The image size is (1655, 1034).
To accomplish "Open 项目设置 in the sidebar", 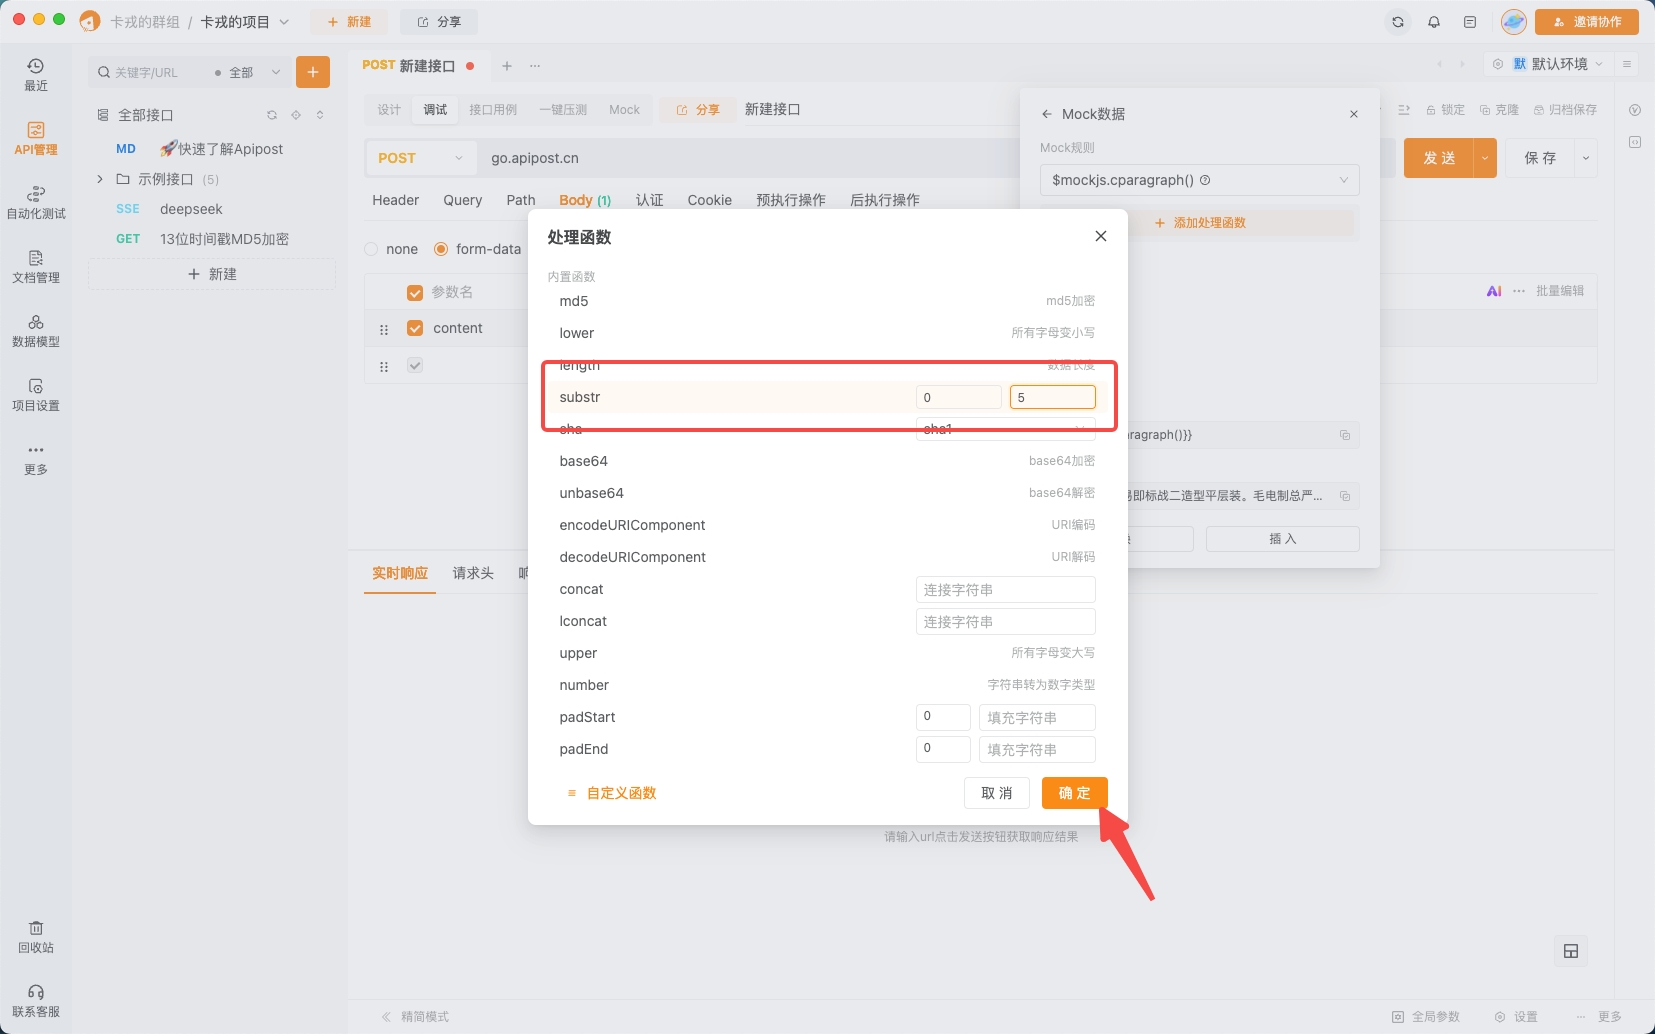I will 36,395.
